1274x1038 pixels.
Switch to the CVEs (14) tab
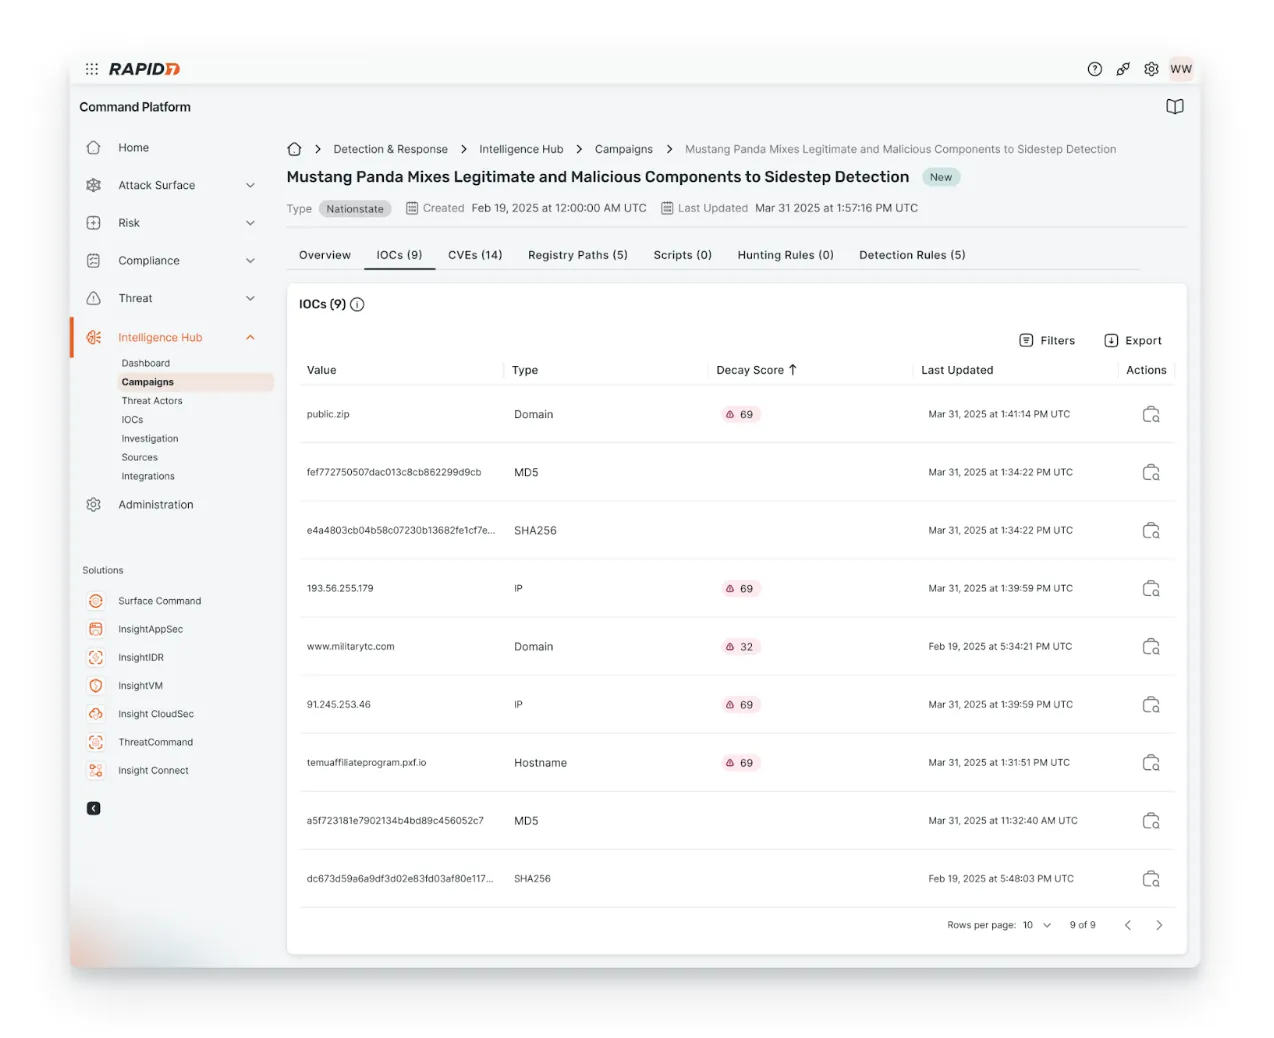pos(475,255)
